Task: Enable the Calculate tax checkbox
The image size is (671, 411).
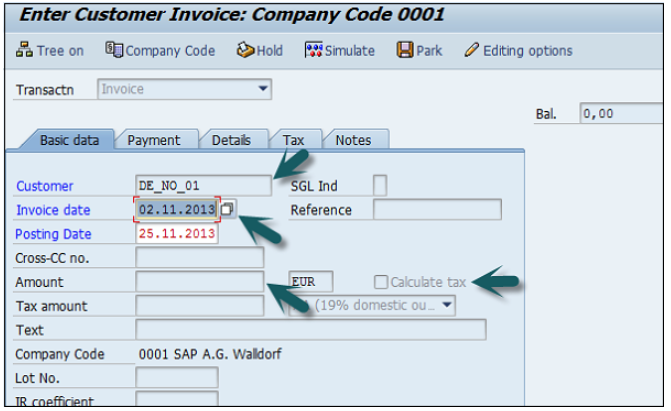Action: point(381,283)
